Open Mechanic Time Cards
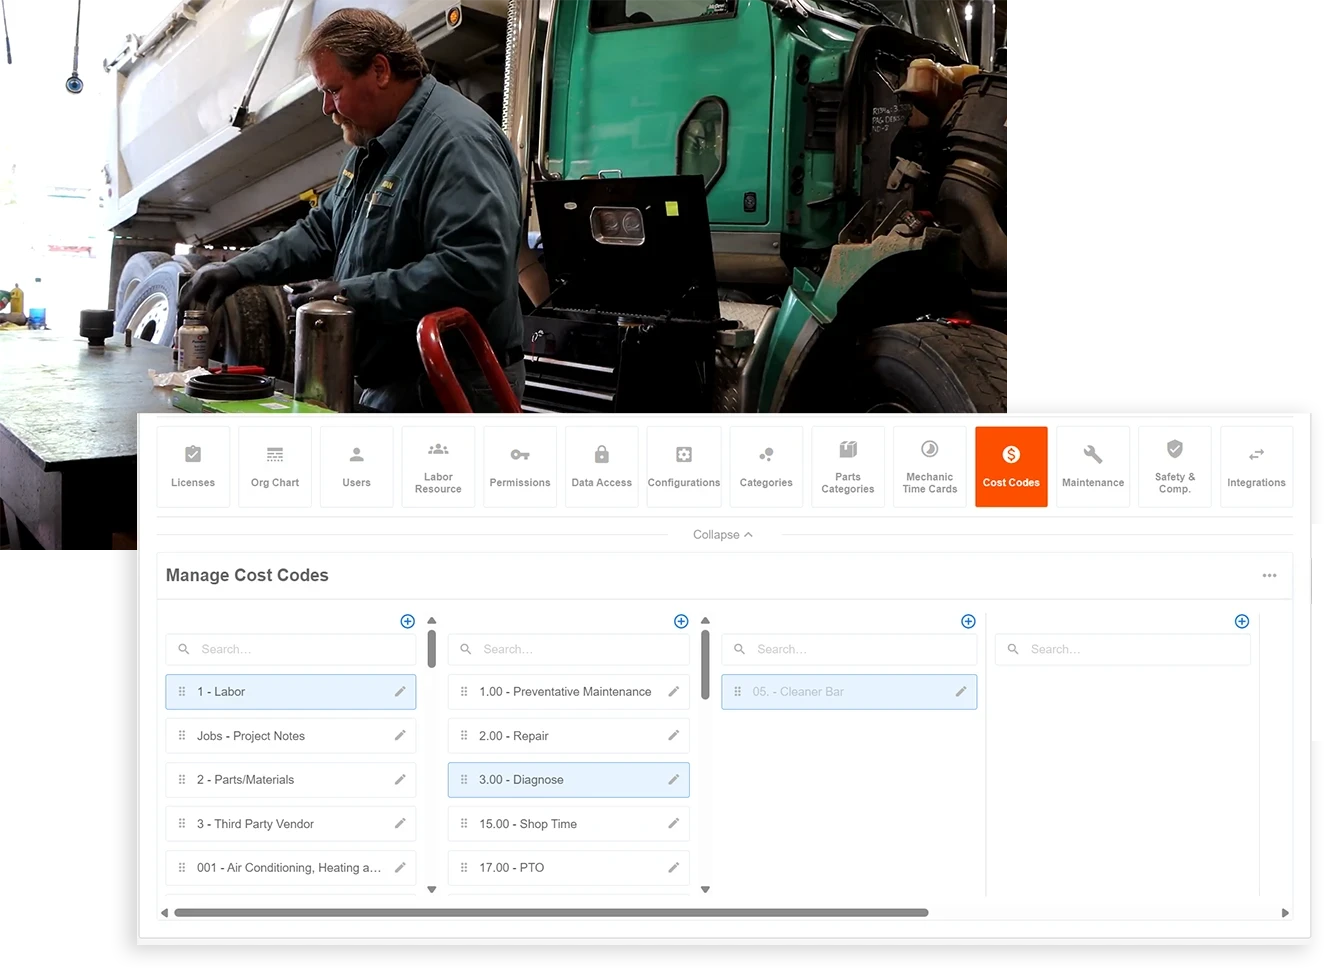The width and height of the screenshot is (1333, 970). (929, 466)
